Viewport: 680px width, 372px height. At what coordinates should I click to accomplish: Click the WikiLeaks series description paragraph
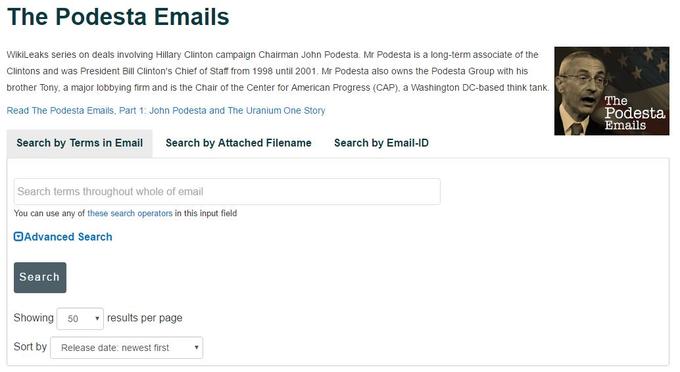click(278, 71)
